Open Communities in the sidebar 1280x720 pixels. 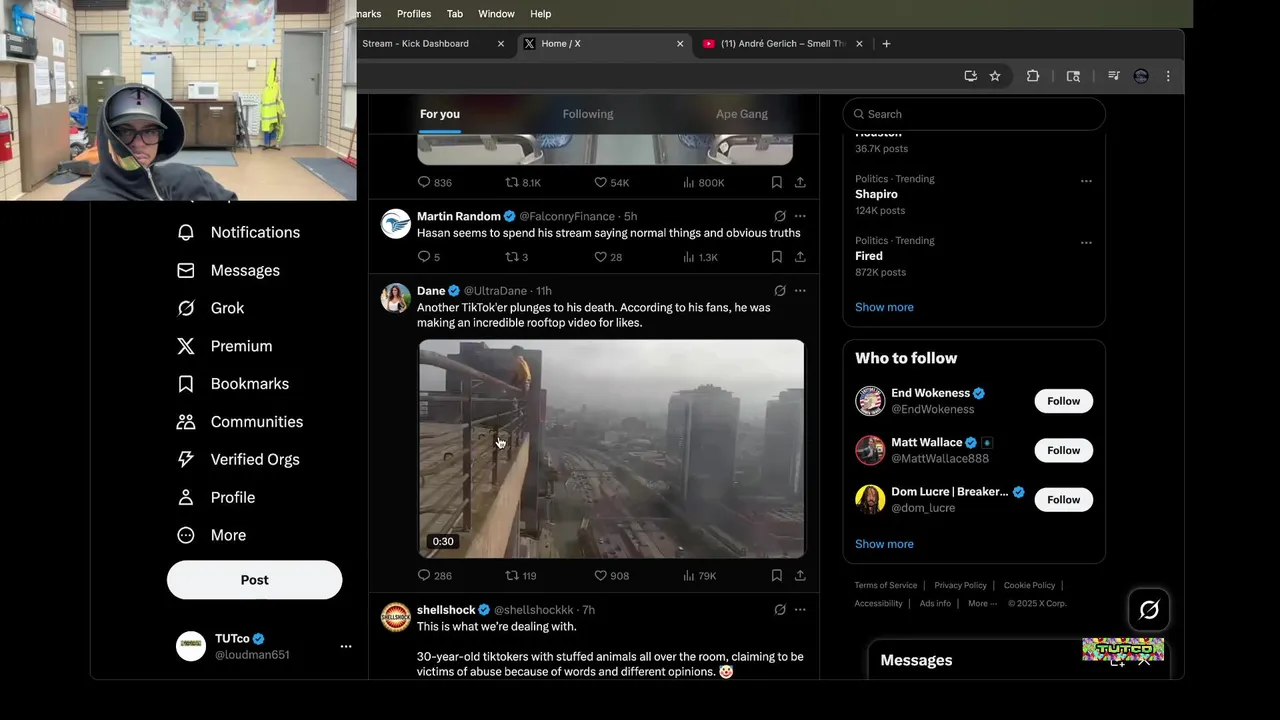[x=240, y=422]
